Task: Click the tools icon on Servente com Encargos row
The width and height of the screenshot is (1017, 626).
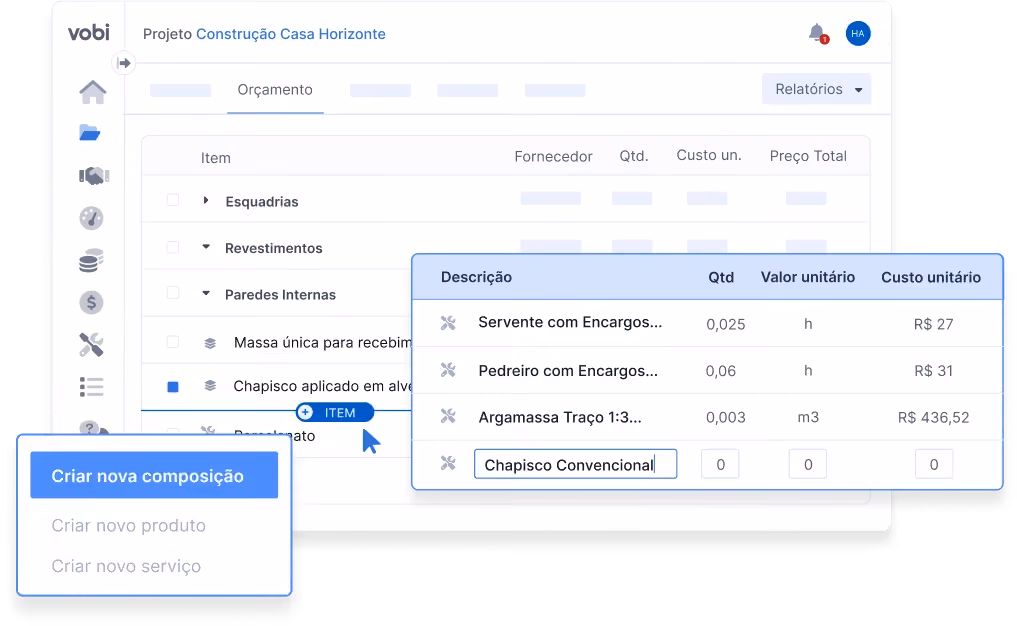Action: point(448,323)
